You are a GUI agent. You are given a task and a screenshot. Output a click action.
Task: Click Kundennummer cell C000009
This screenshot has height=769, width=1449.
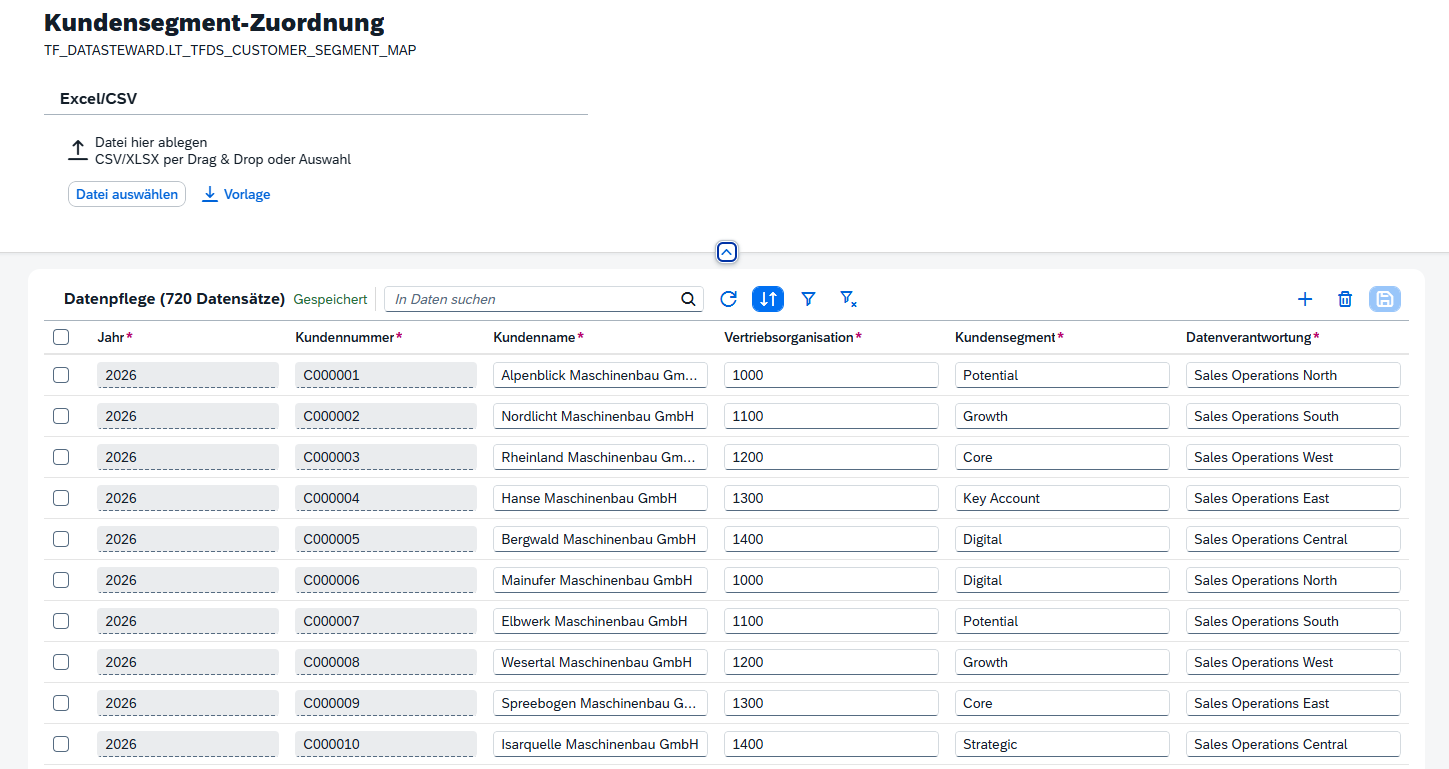point(386,703)
